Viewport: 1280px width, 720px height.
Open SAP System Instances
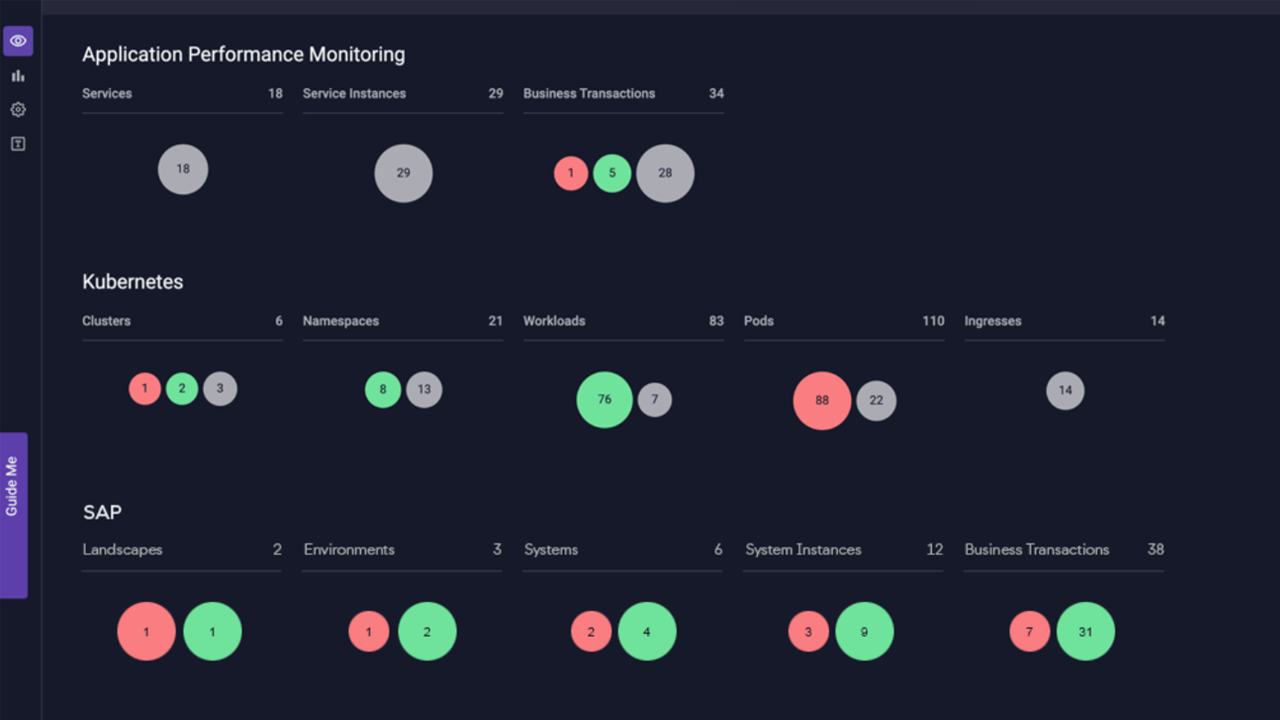[803, 549]
